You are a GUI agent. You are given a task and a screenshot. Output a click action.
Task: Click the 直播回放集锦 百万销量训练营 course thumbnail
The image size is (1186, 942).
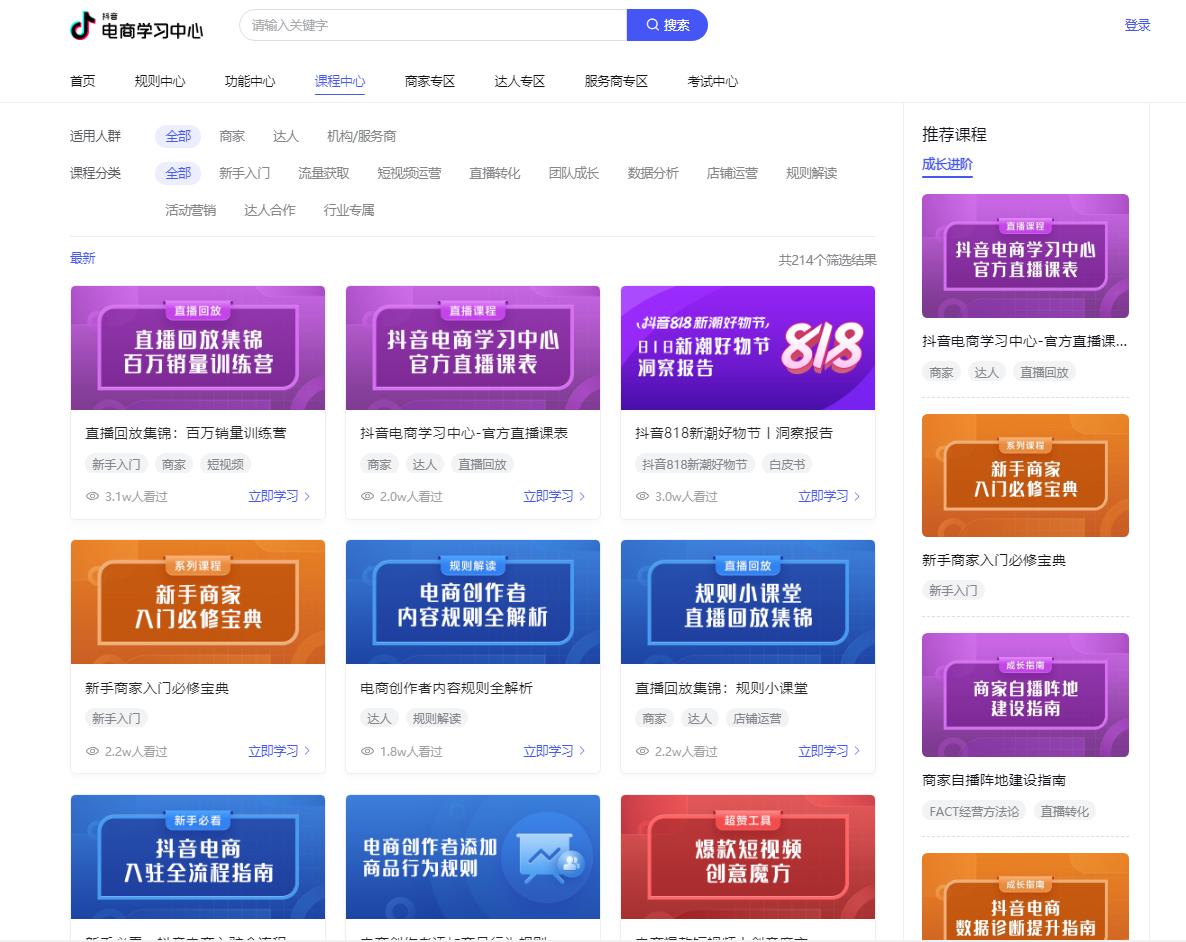(197, 348)
